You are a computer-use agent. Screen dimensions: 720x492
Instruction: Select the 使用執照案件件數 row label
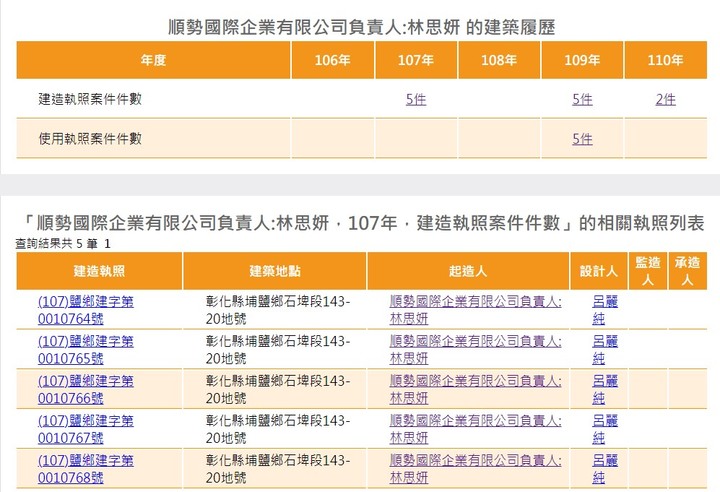(x=90, y=139)
